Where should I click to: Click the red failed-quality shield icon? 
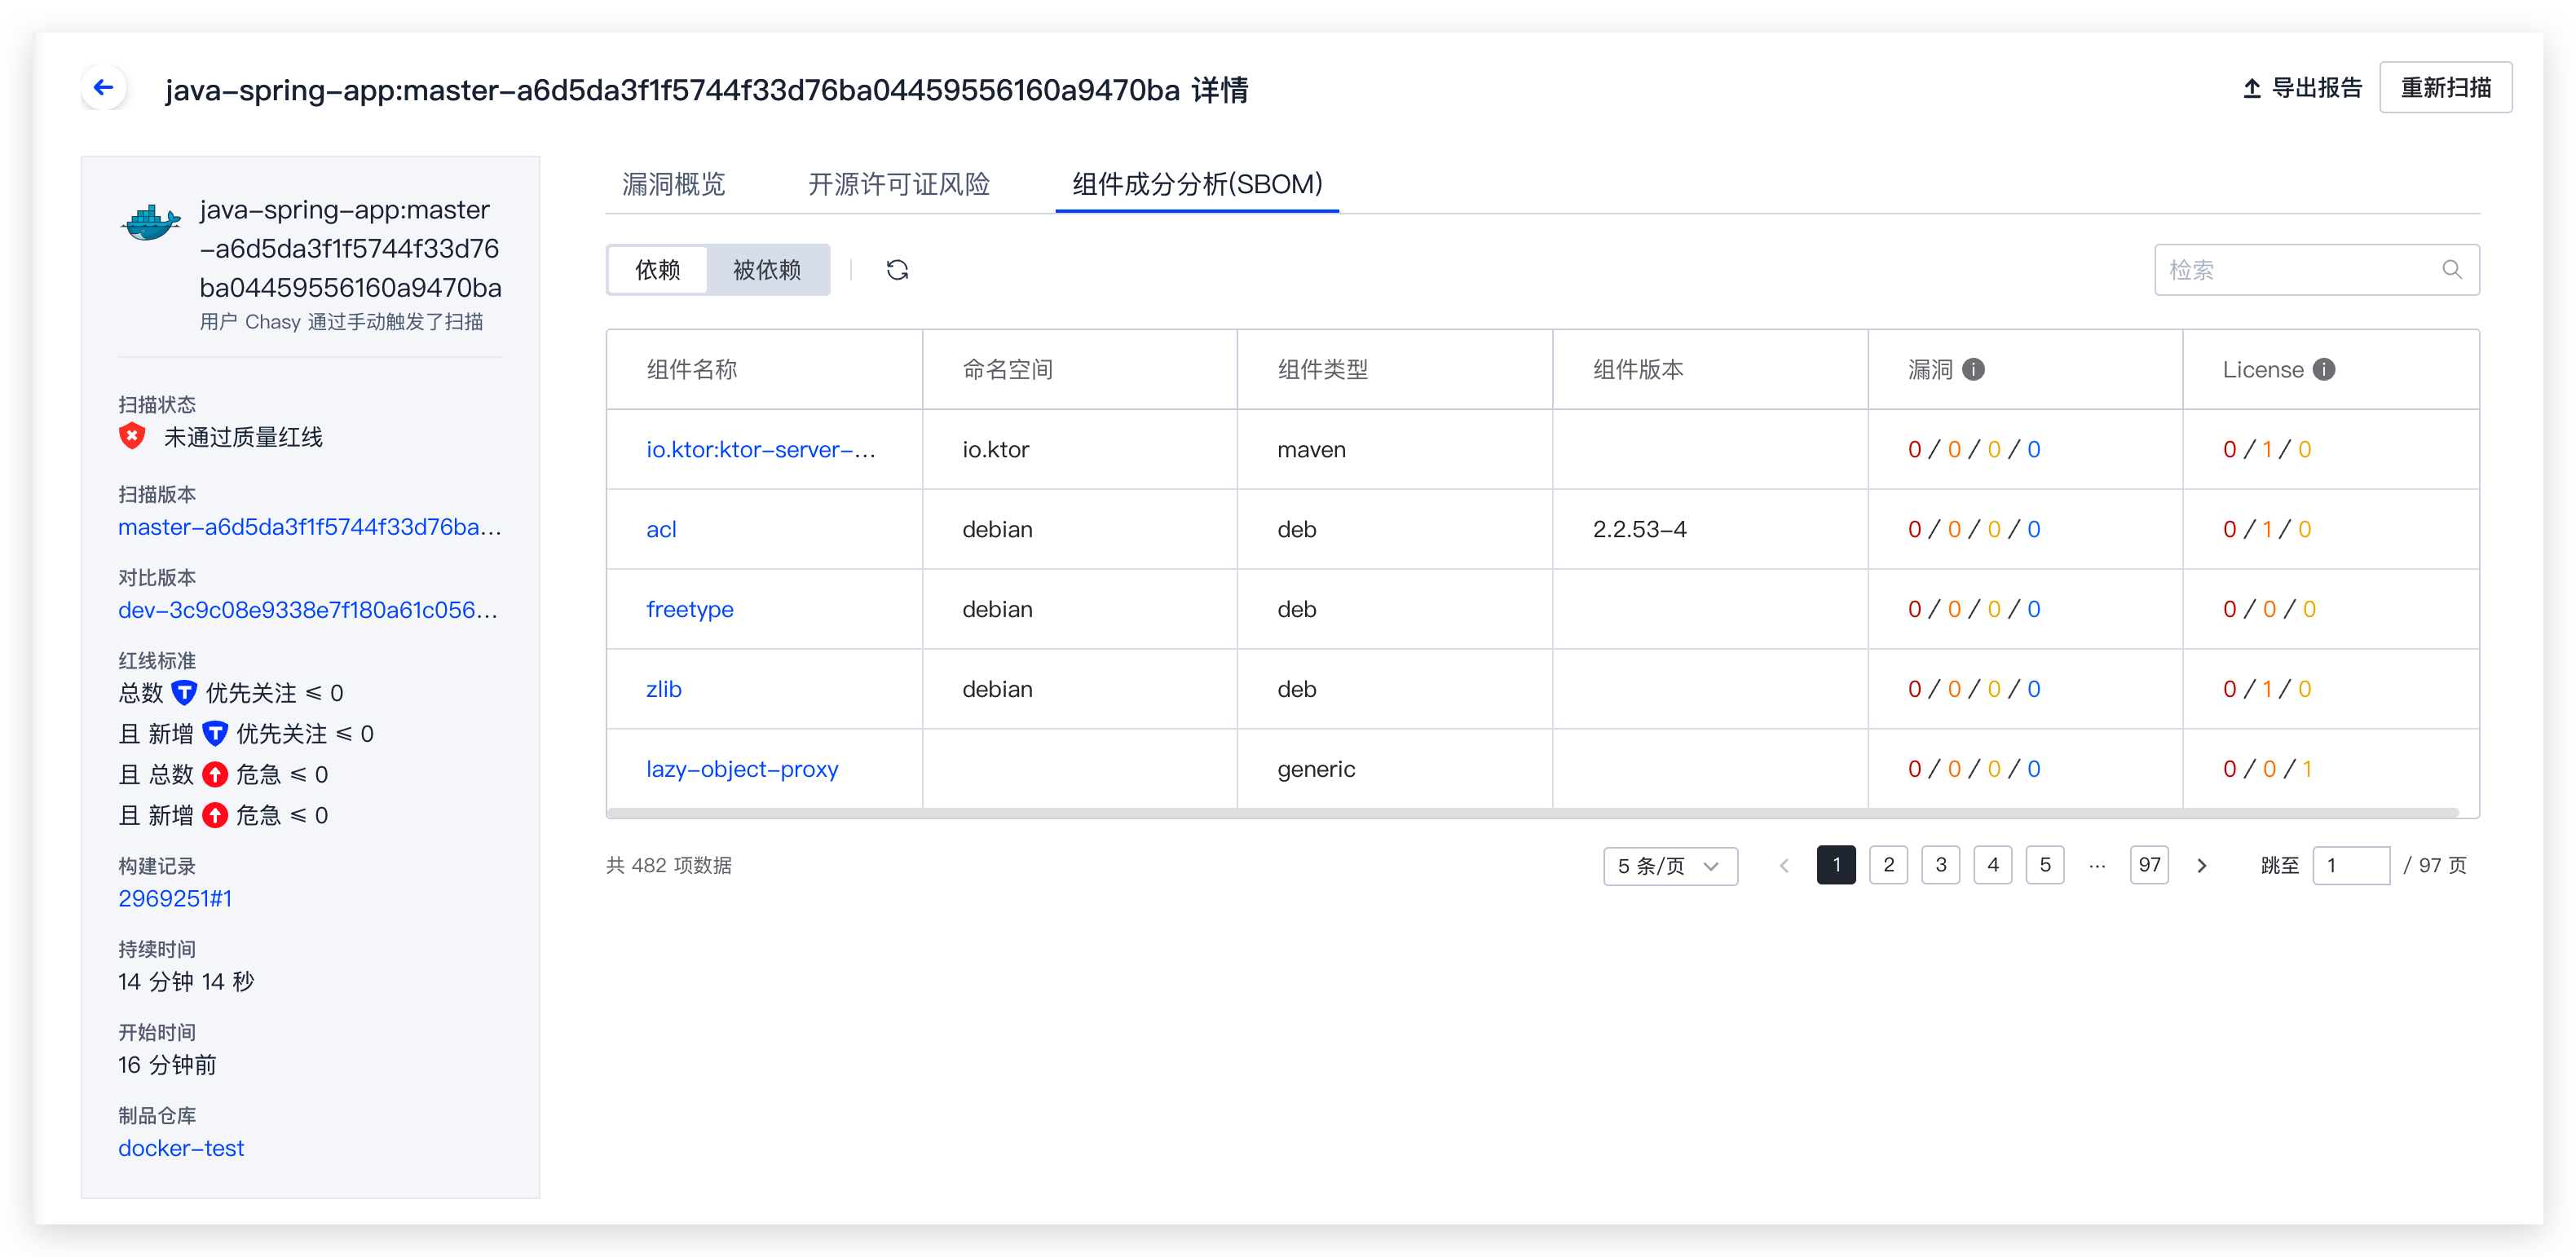(132, 436)
